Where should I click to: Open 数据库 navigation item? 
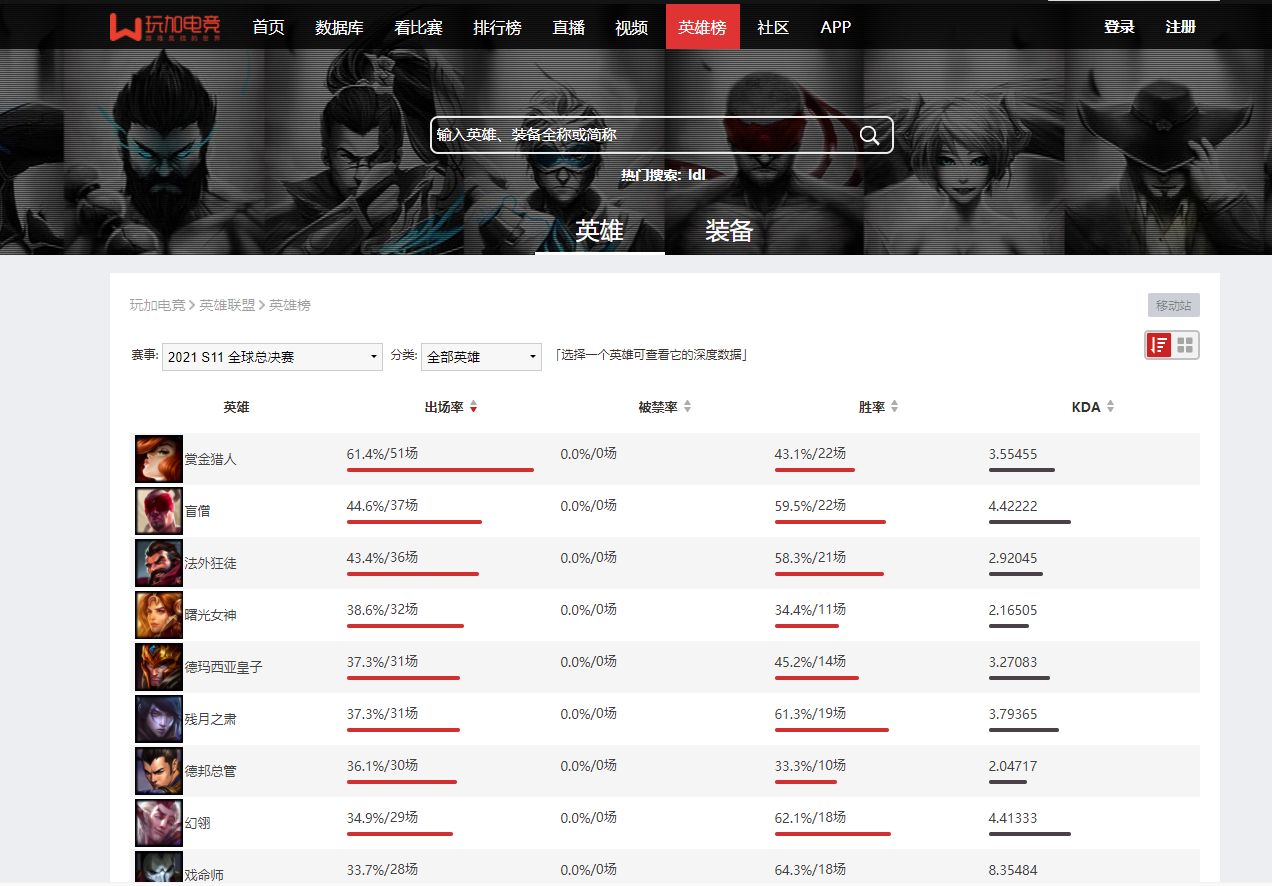(x=339, y=27)
